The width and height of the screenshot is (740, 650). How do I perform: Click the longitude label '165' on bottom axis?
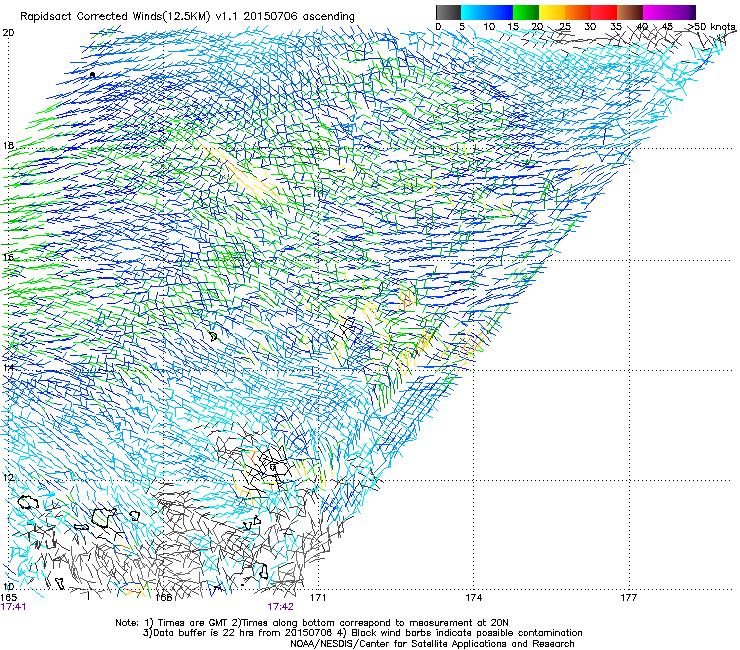(8, 598)
